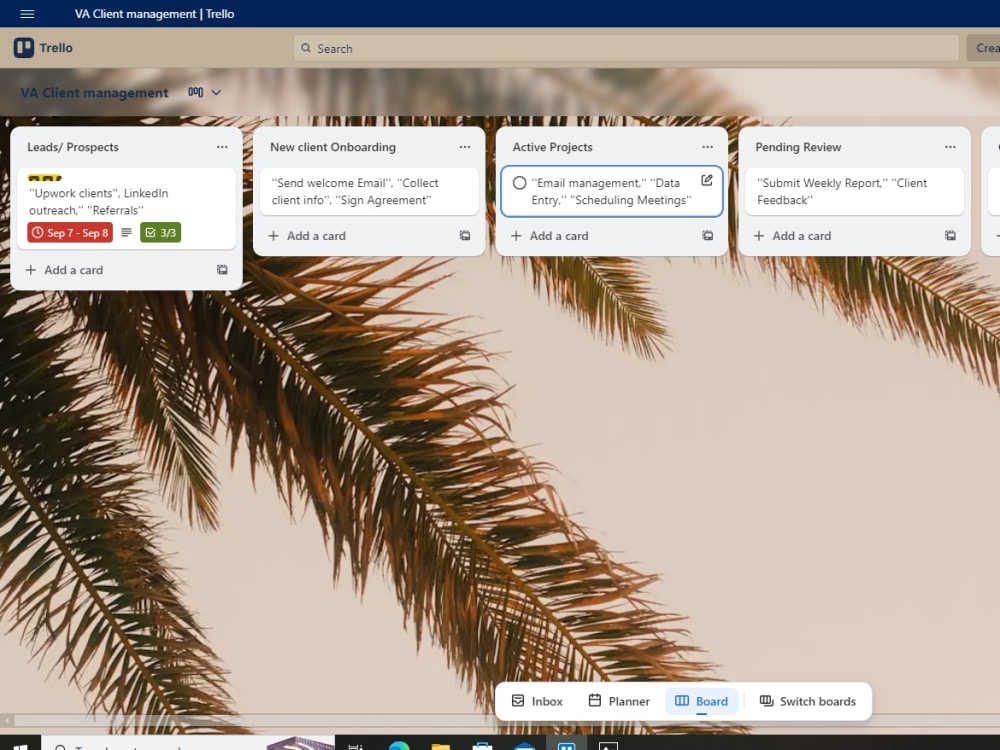The width and height of the screenshot is (1000, 750).
Task: Click template icon in New client Onboarding list
Action: pos(465,236)
